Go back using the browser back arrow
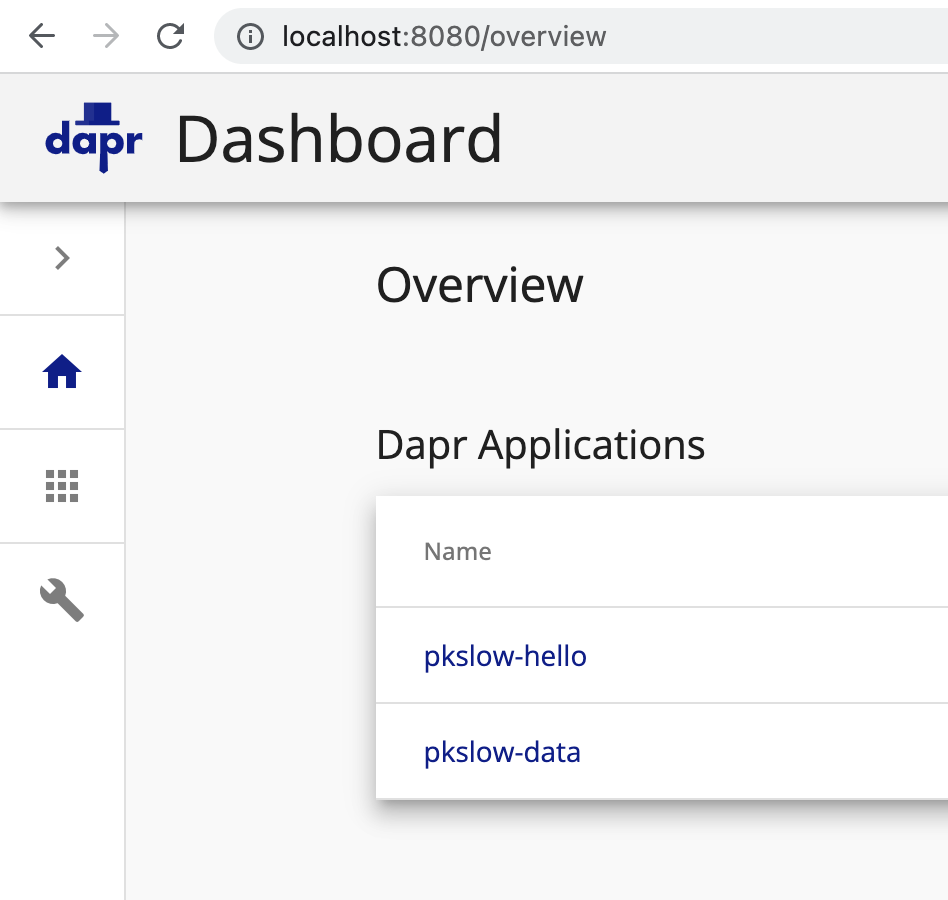Image resolution: width=948 pixels, height=900 pixels. coord(42,36)
